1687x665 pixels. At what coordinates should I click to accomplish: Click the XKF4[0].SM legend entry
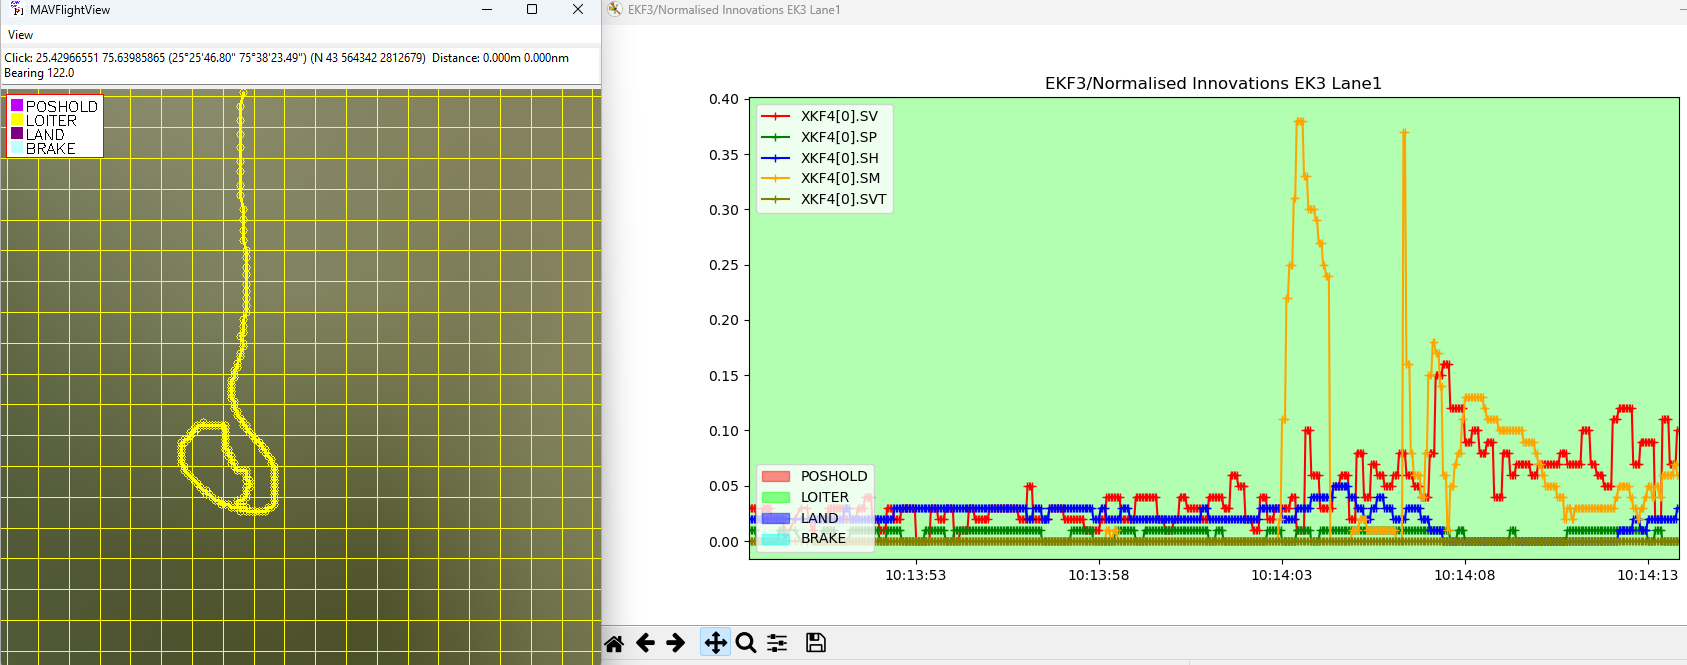point(840,178)
